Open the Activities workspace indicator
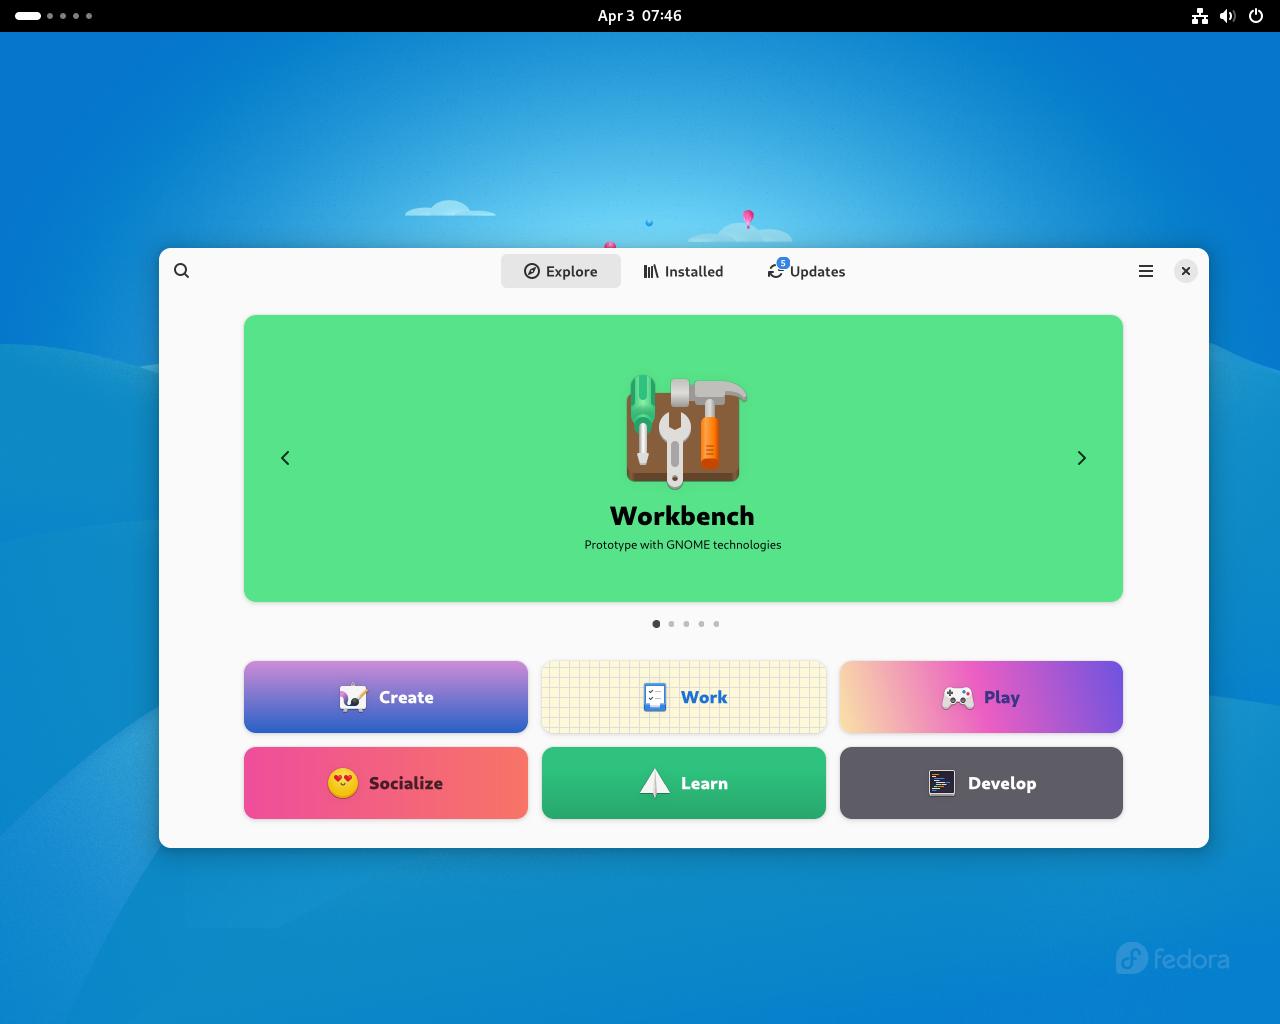 54,16
